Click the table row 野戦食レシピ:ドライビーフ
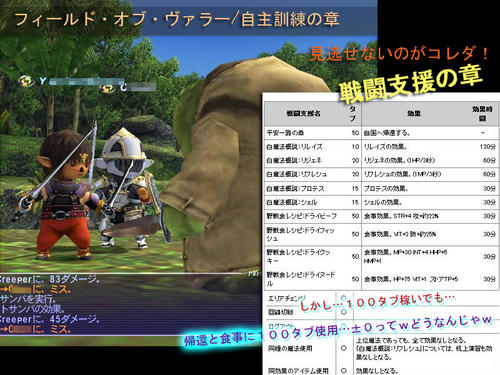Screen dimensions: 500x375 point(381,216)
